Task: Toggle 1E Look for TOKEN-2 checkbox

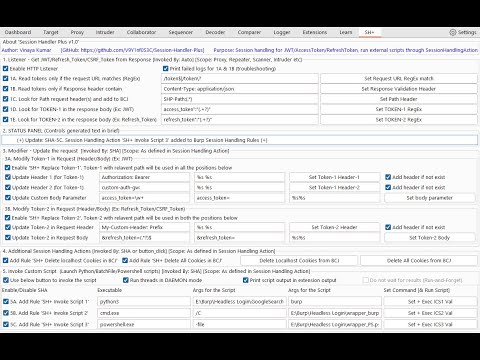Action: pyautogui.click(x=5, y=119)
